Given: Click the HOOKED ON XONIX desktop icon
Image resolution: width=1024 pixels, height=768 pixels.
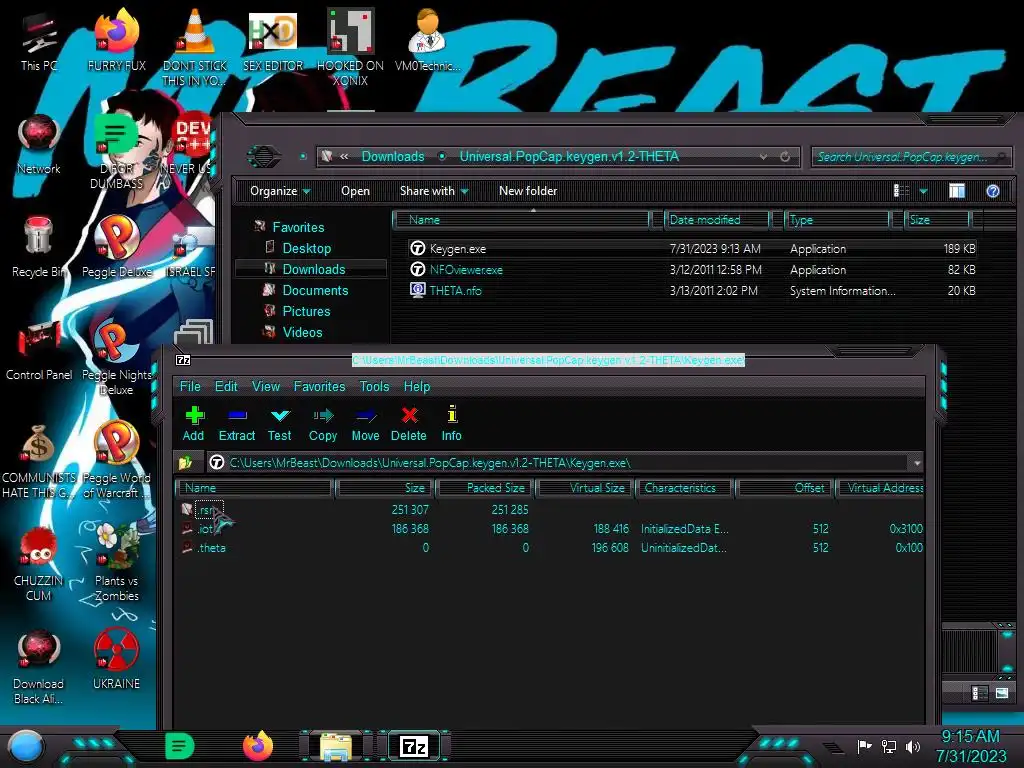Looking at the screenshot, I should pyautogui.click(x=350, y=31).
